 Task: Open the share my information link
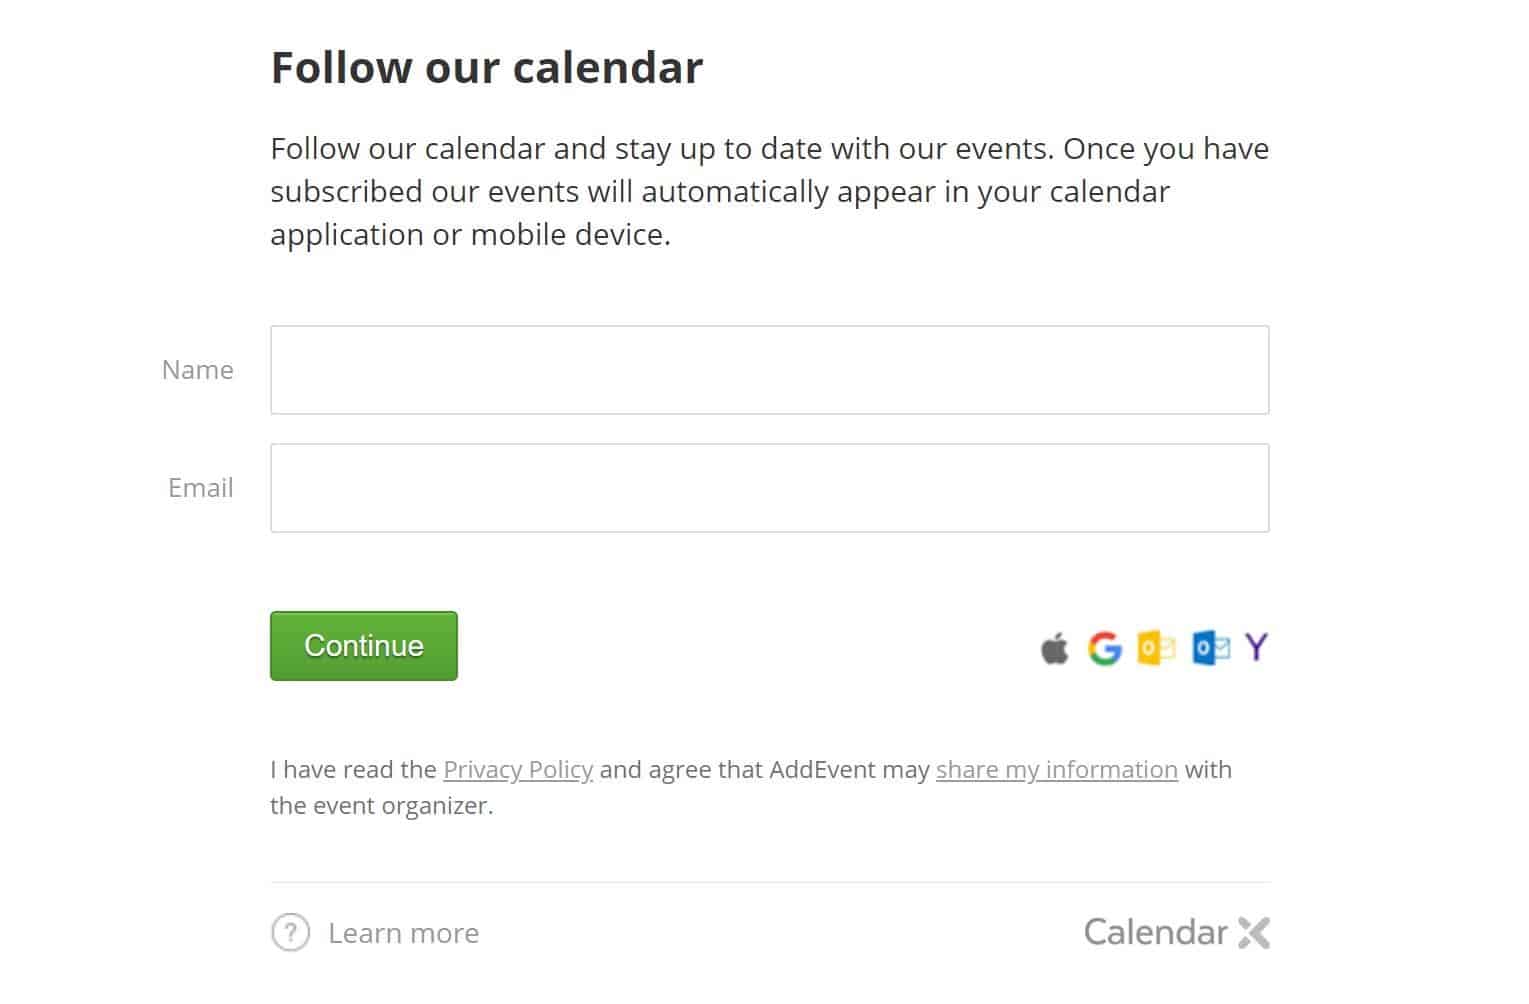[1057, 769]
